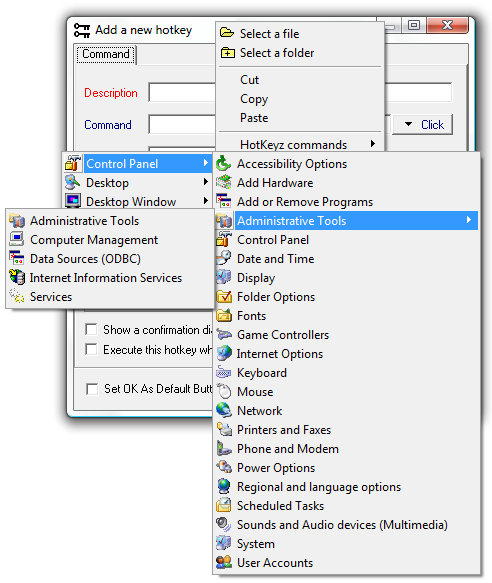The width and height of the screenshot is (492, 583).
Task: Open the Click dropdown button
Action: [x=423, y=125]
